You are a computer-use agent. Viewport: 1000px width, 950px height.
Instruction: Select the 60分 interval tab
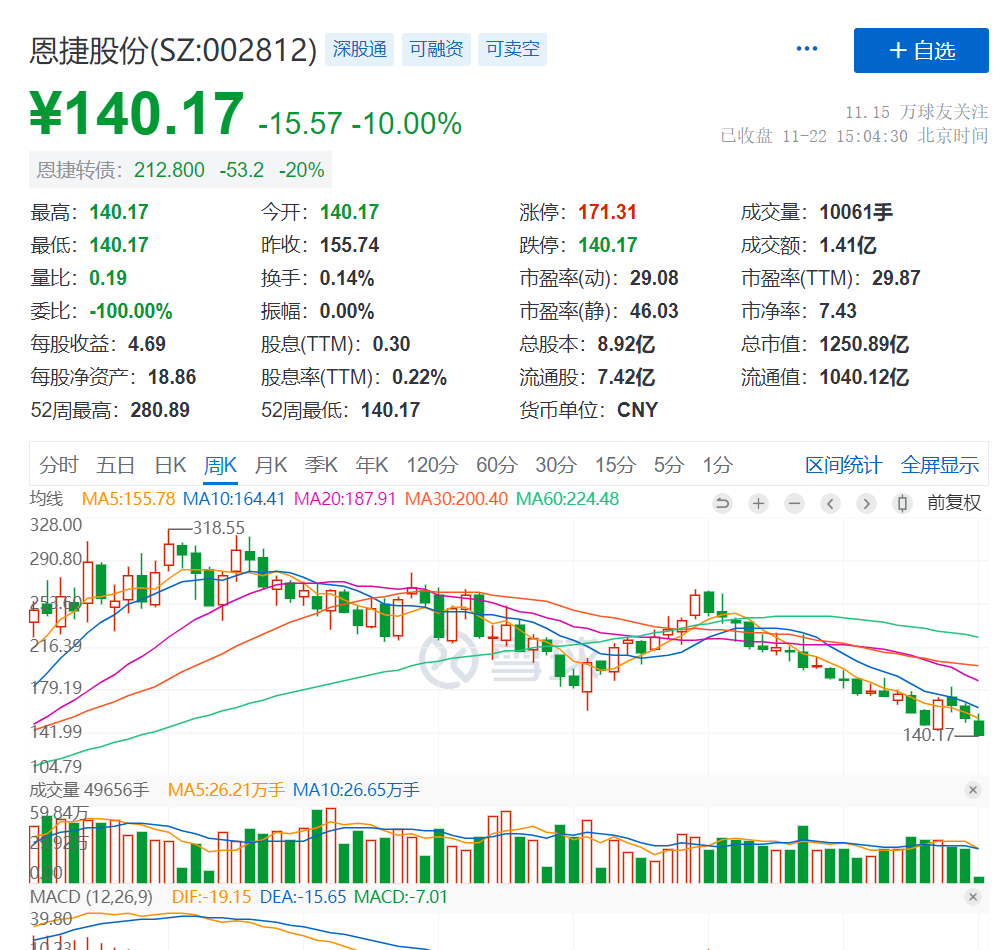495,465
